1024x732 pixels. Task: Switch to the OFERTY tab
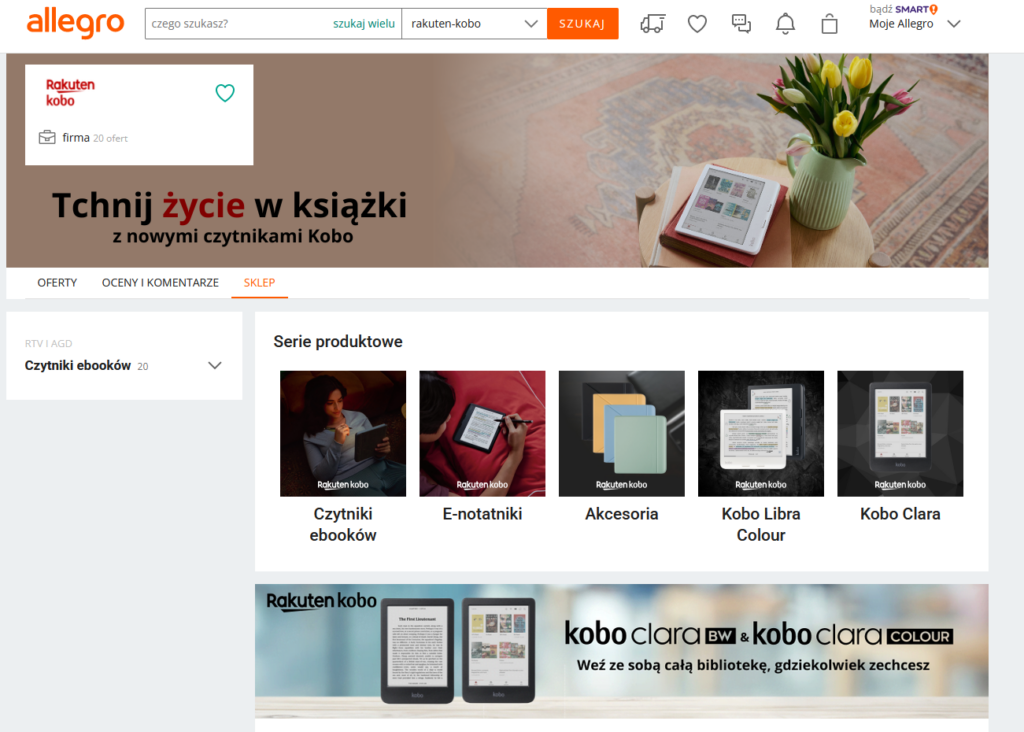coord(57,283)
